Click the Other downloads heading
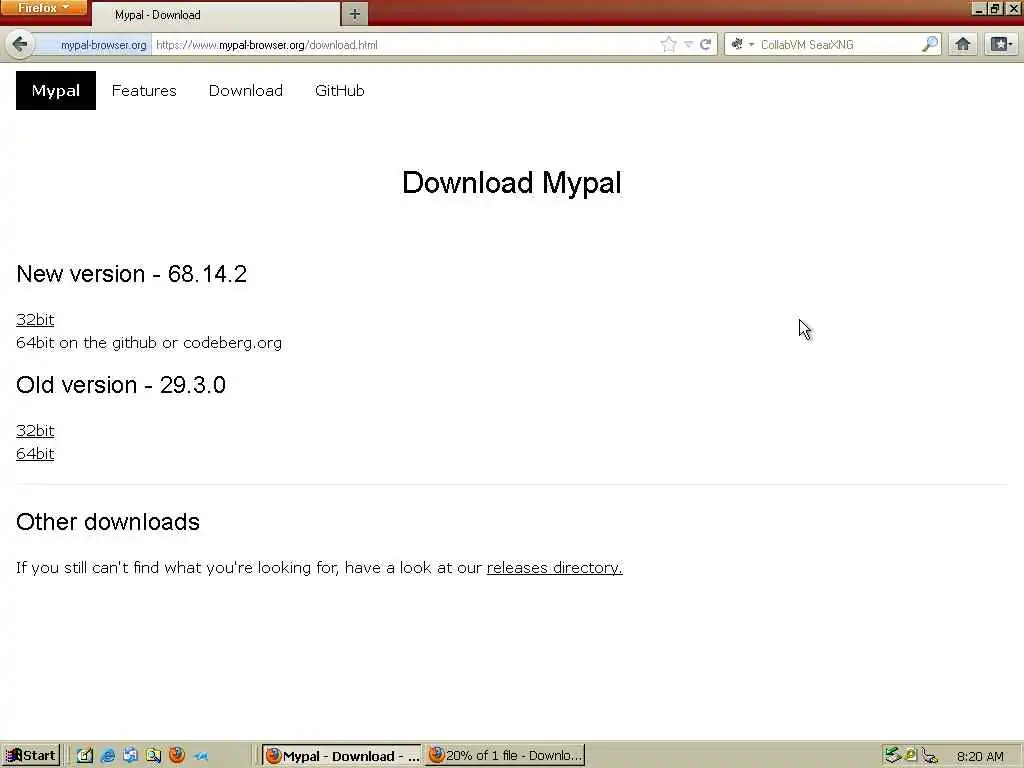This screenshot has width=1024, height=768. click(x=108, y=522)
